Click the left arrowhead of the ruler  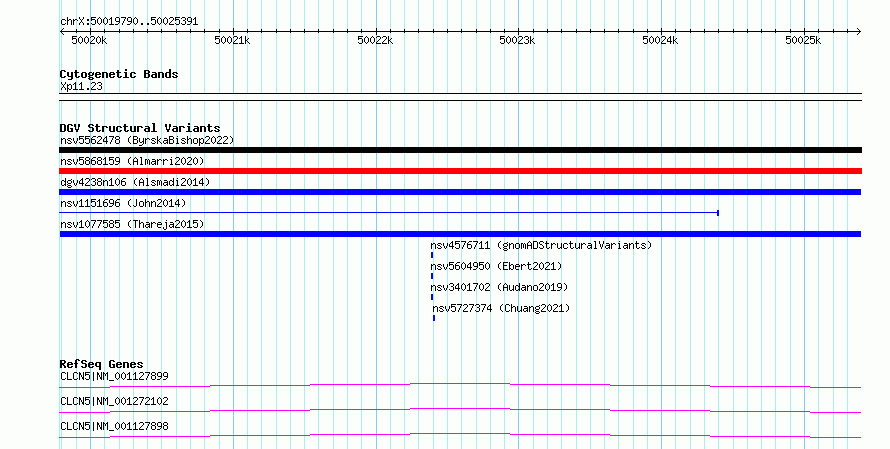[62, 32]
